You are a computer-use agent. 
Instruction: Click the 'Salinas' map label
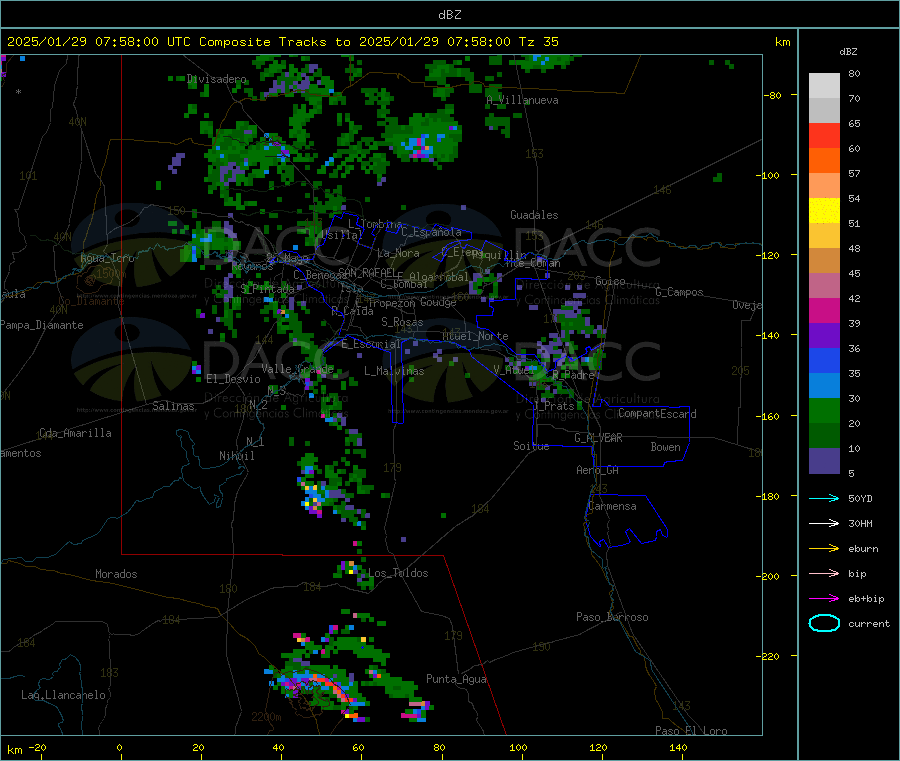(x=173, y=406)
